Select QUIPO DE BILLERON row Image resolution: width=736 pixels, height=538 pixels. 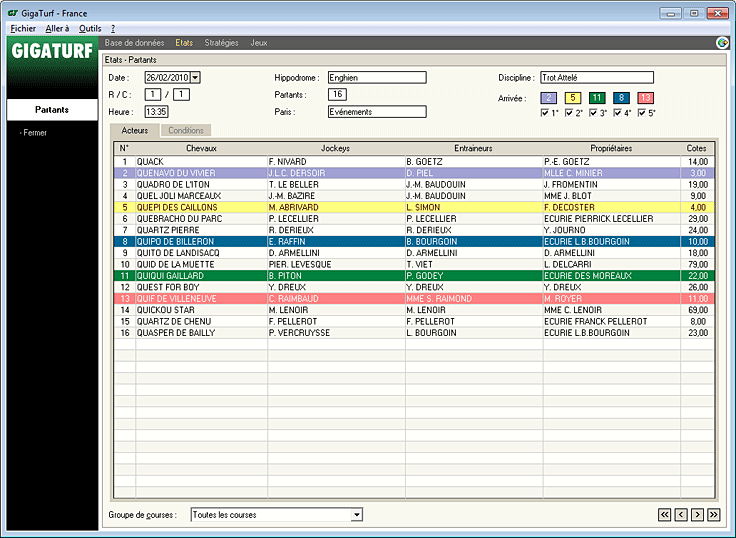(x=414, y=241)
